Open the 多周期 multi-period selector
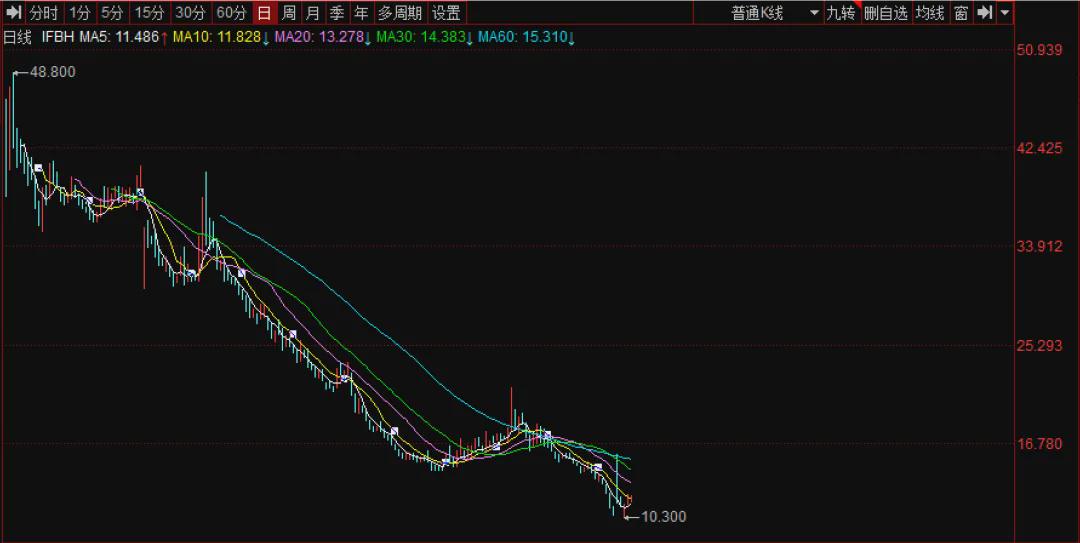The image size is (1080, 543). tap(400, 13)
